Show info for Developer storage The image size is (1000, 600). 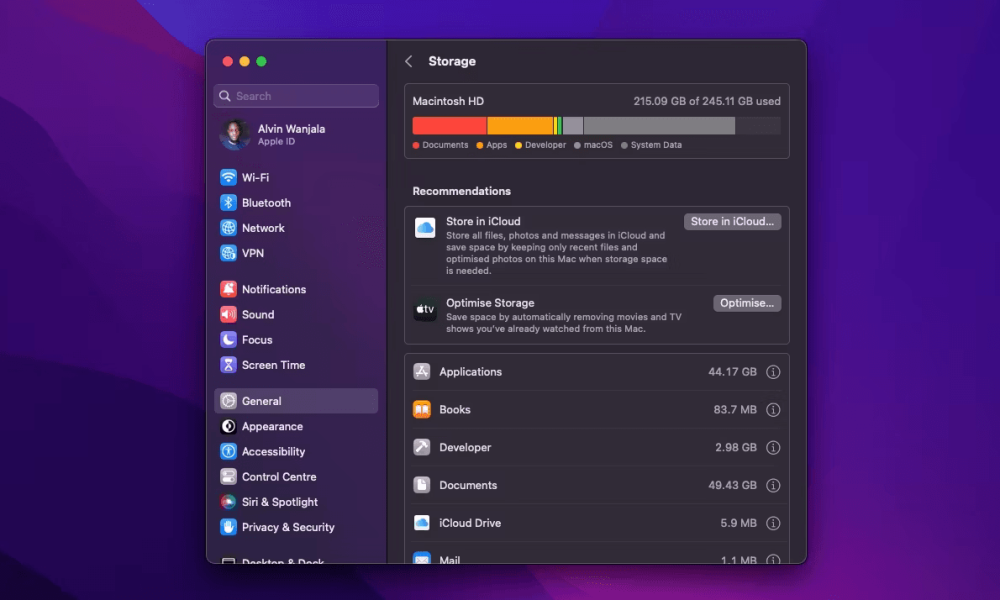[773, 448]
